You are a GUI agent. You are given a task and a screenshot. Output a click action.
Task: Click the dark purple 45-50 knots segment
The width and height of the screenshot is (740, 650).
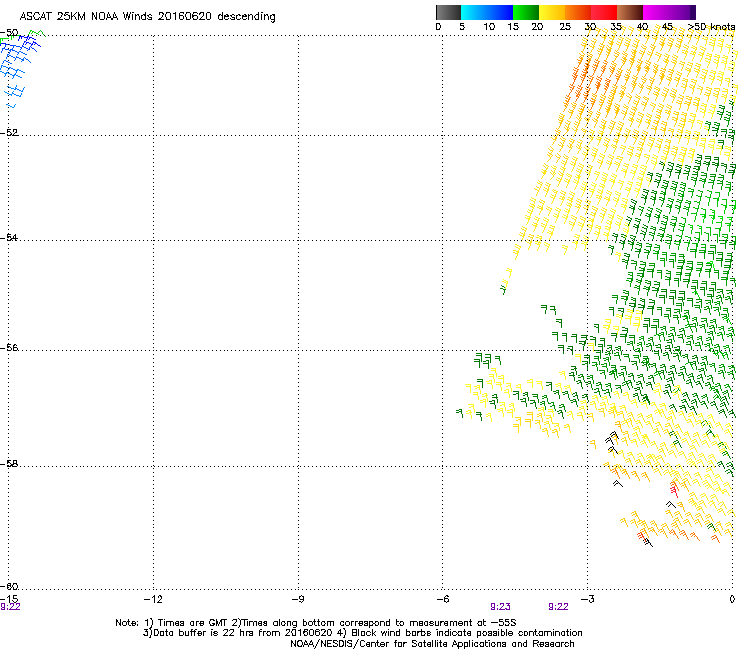click(x=682, y=12)
